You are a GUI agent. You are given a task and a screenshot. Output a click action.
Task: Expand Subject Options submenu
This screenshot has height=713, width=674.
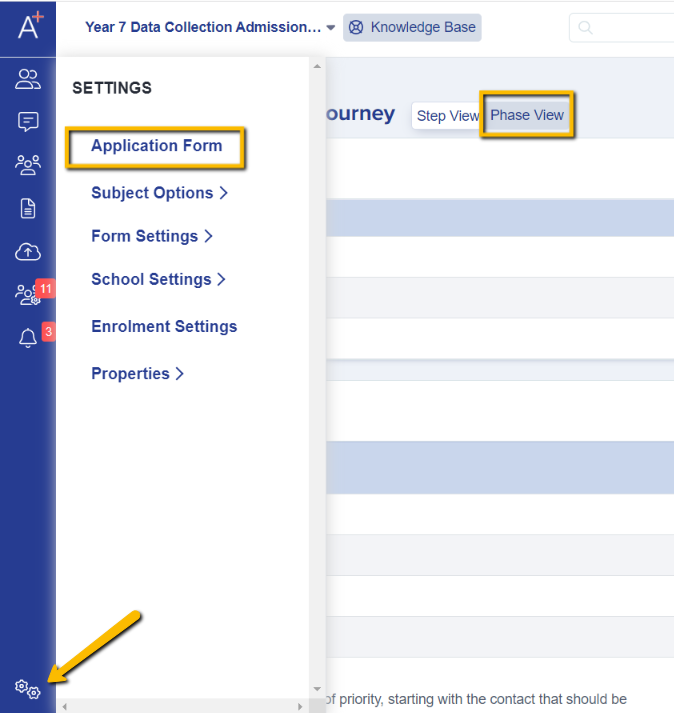point(159,193)
